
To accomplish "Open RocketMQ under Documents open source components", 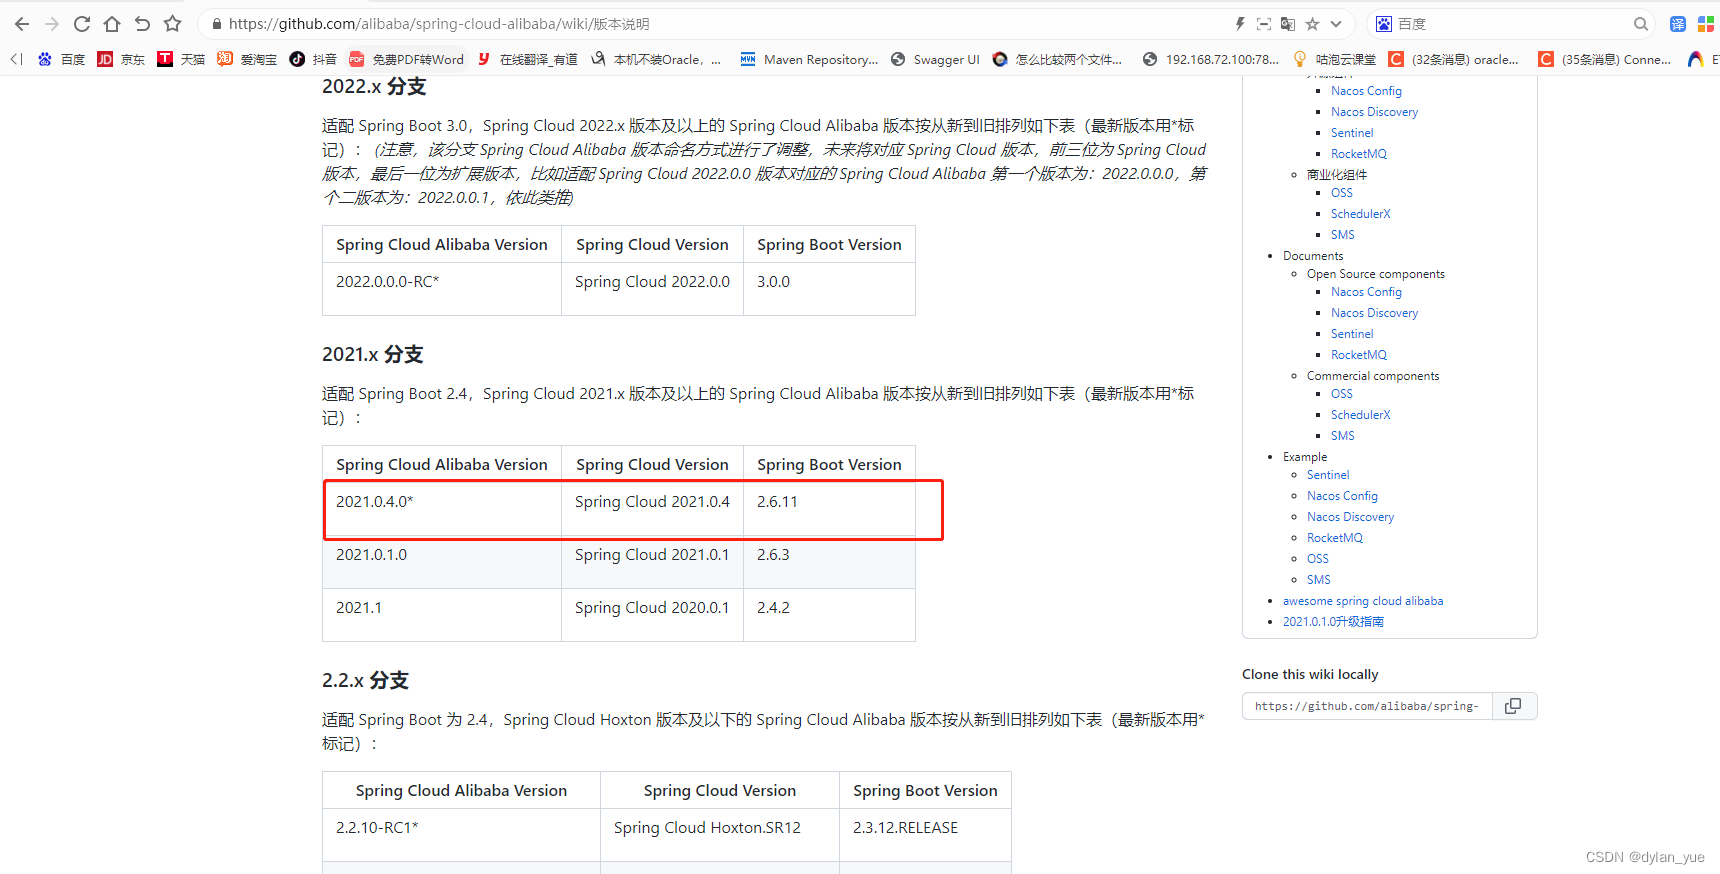I will tap(1359, 355).
